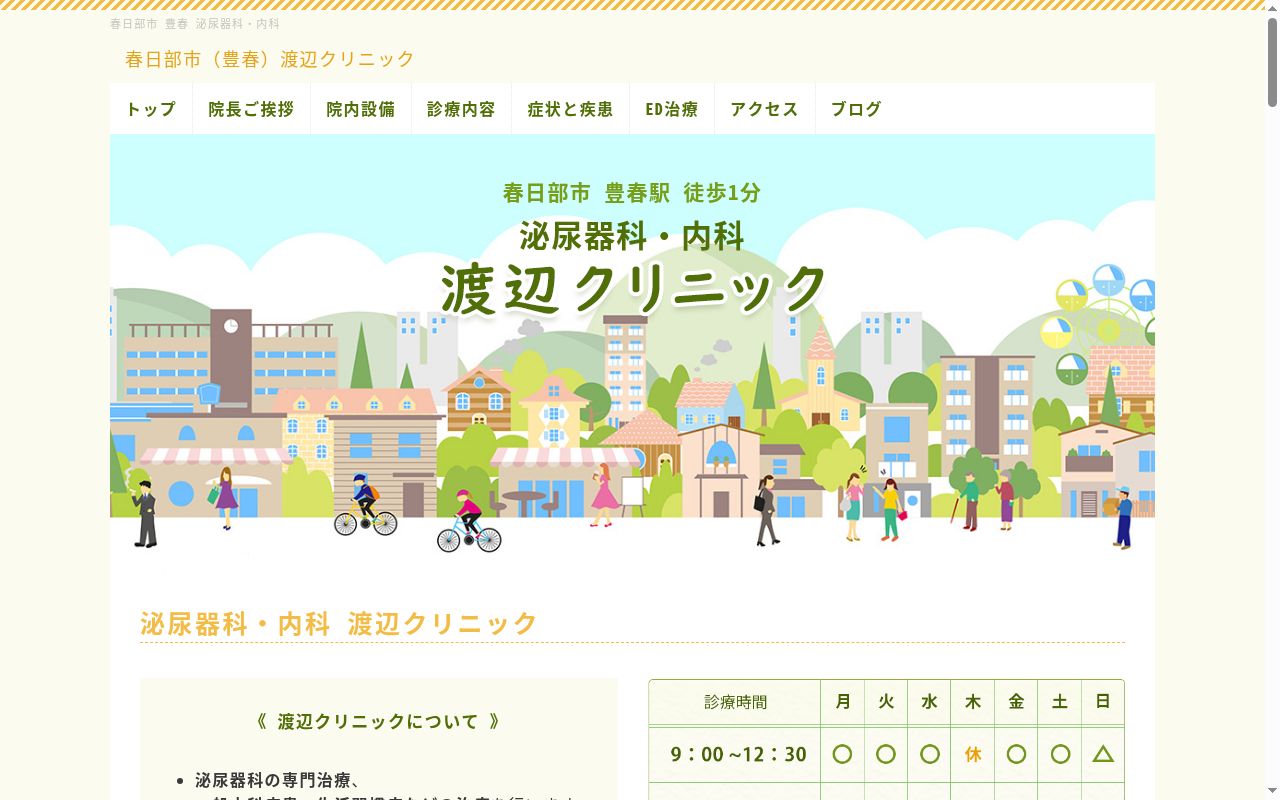Click the 火 column header
1280x800 pixels.
886,702
